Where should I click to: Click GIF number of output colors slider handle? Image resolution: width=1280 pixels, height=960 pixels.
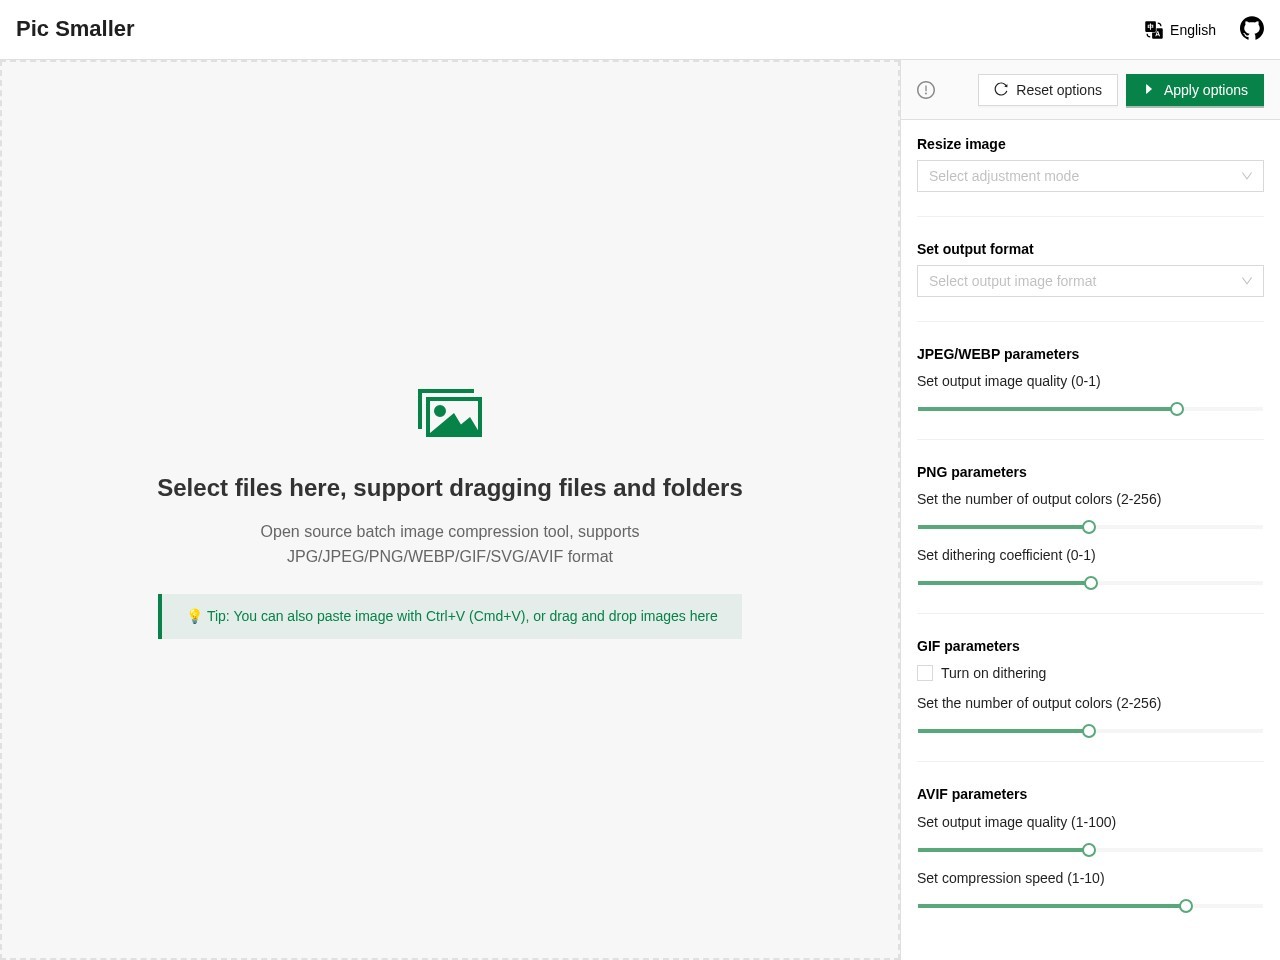point(1089,731)
